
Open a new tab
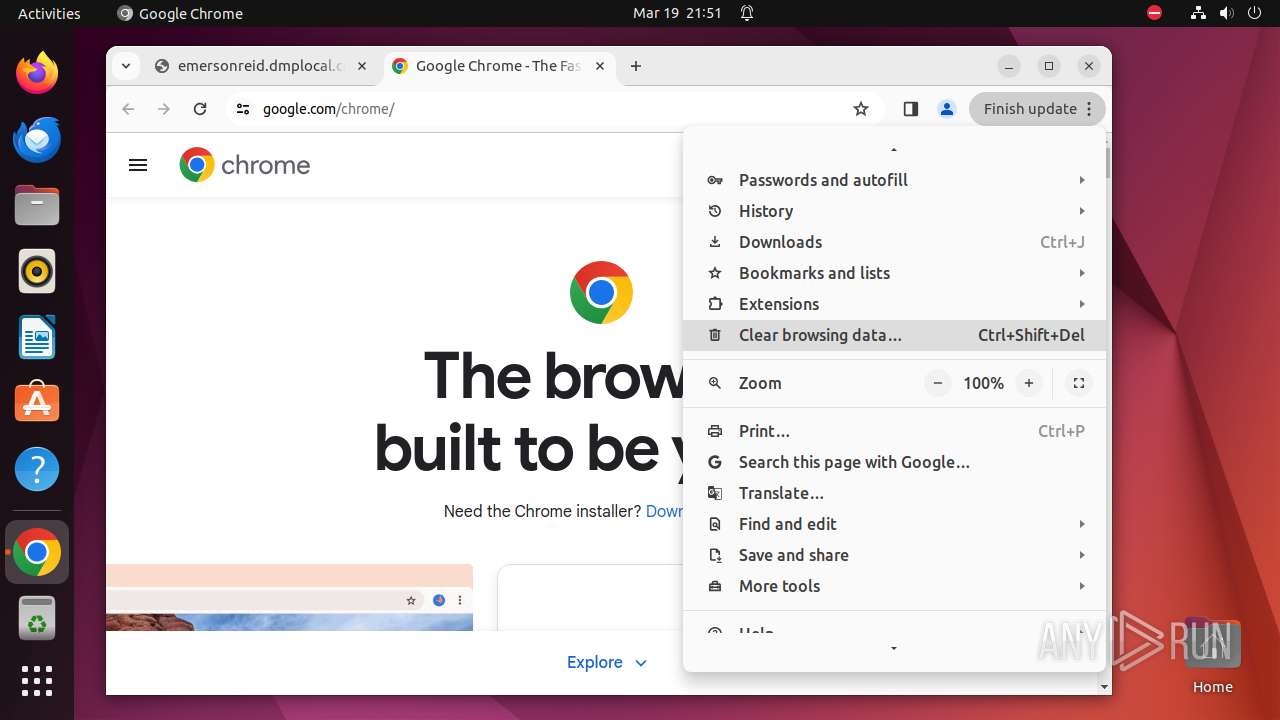point(636,66)
